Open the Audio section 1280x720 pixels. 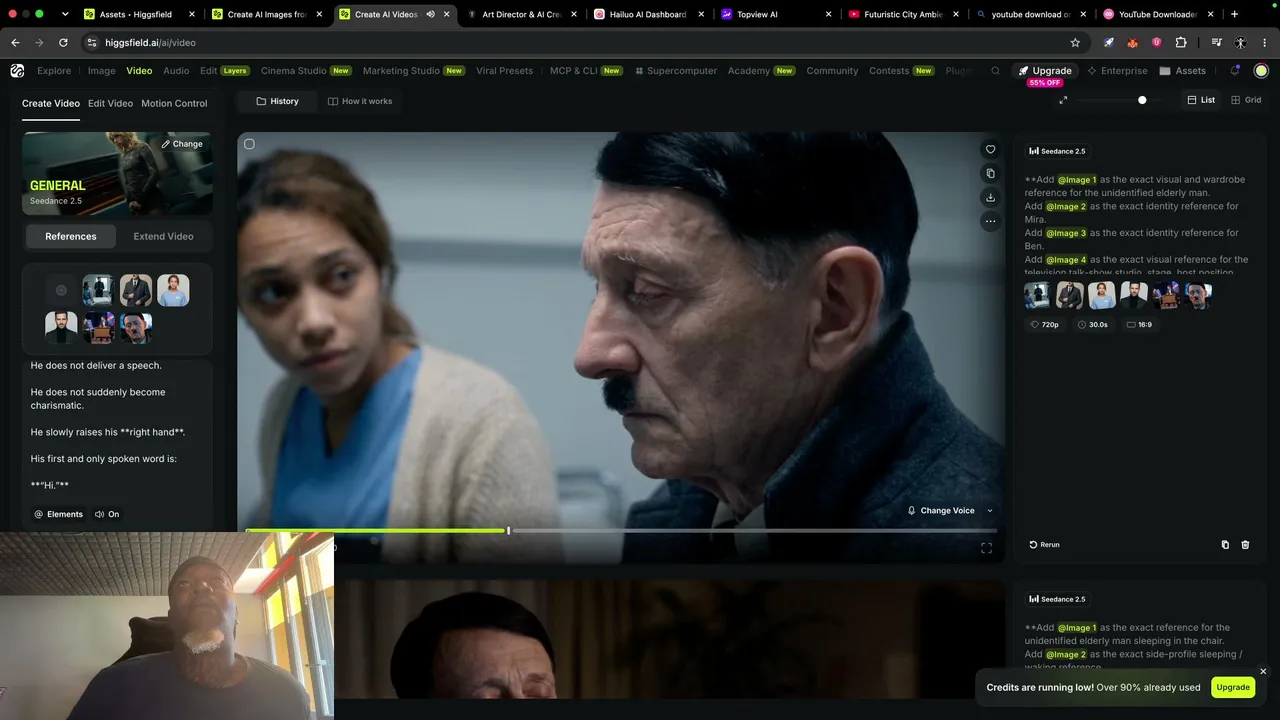[x=176, y=71]
